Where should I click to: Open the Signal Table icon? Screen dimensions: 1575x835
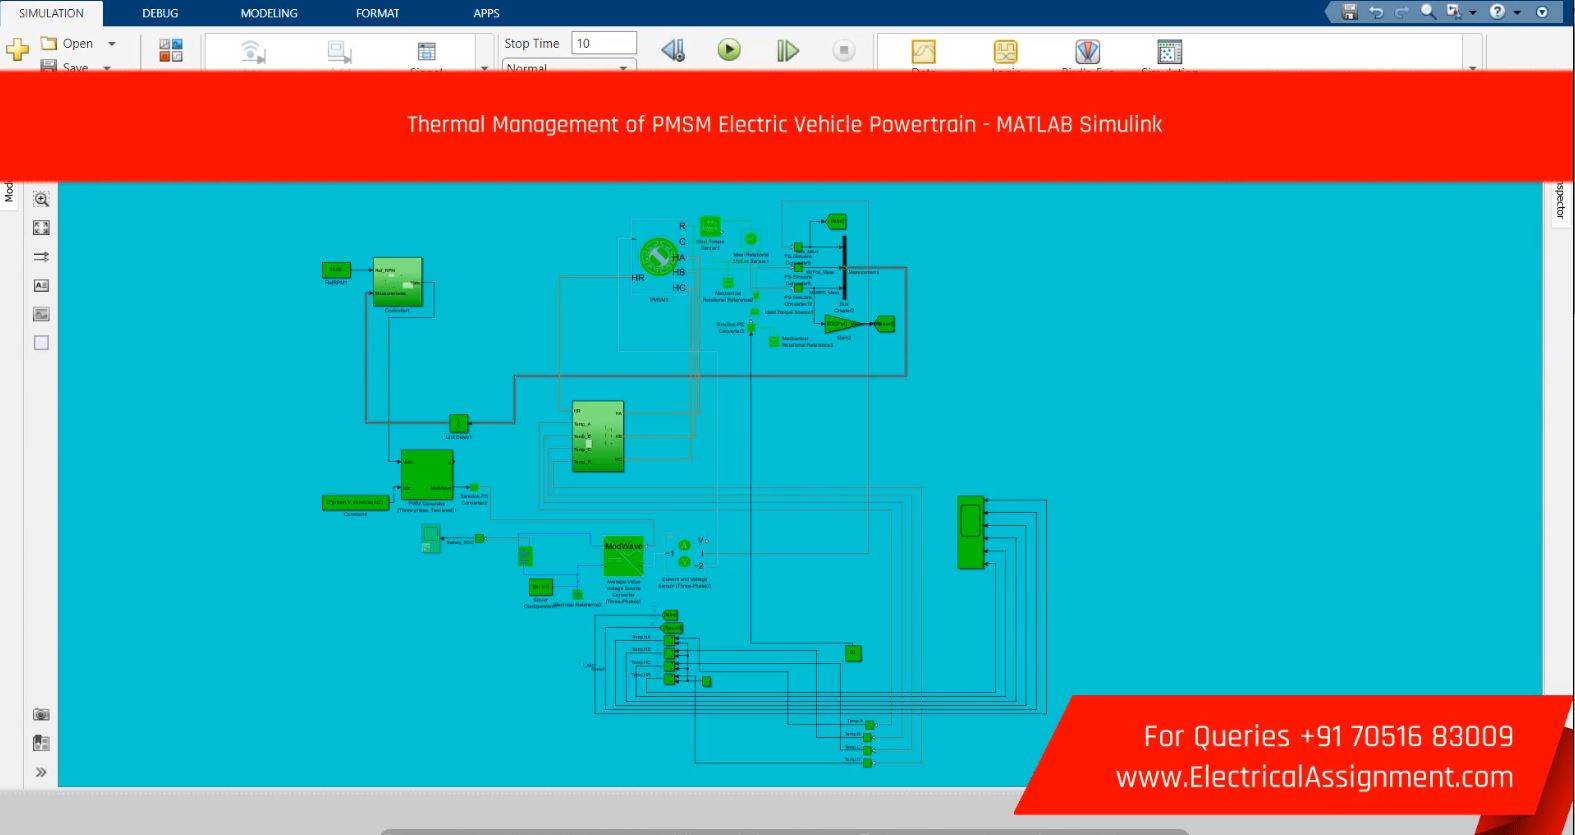(x=426, y=51)
